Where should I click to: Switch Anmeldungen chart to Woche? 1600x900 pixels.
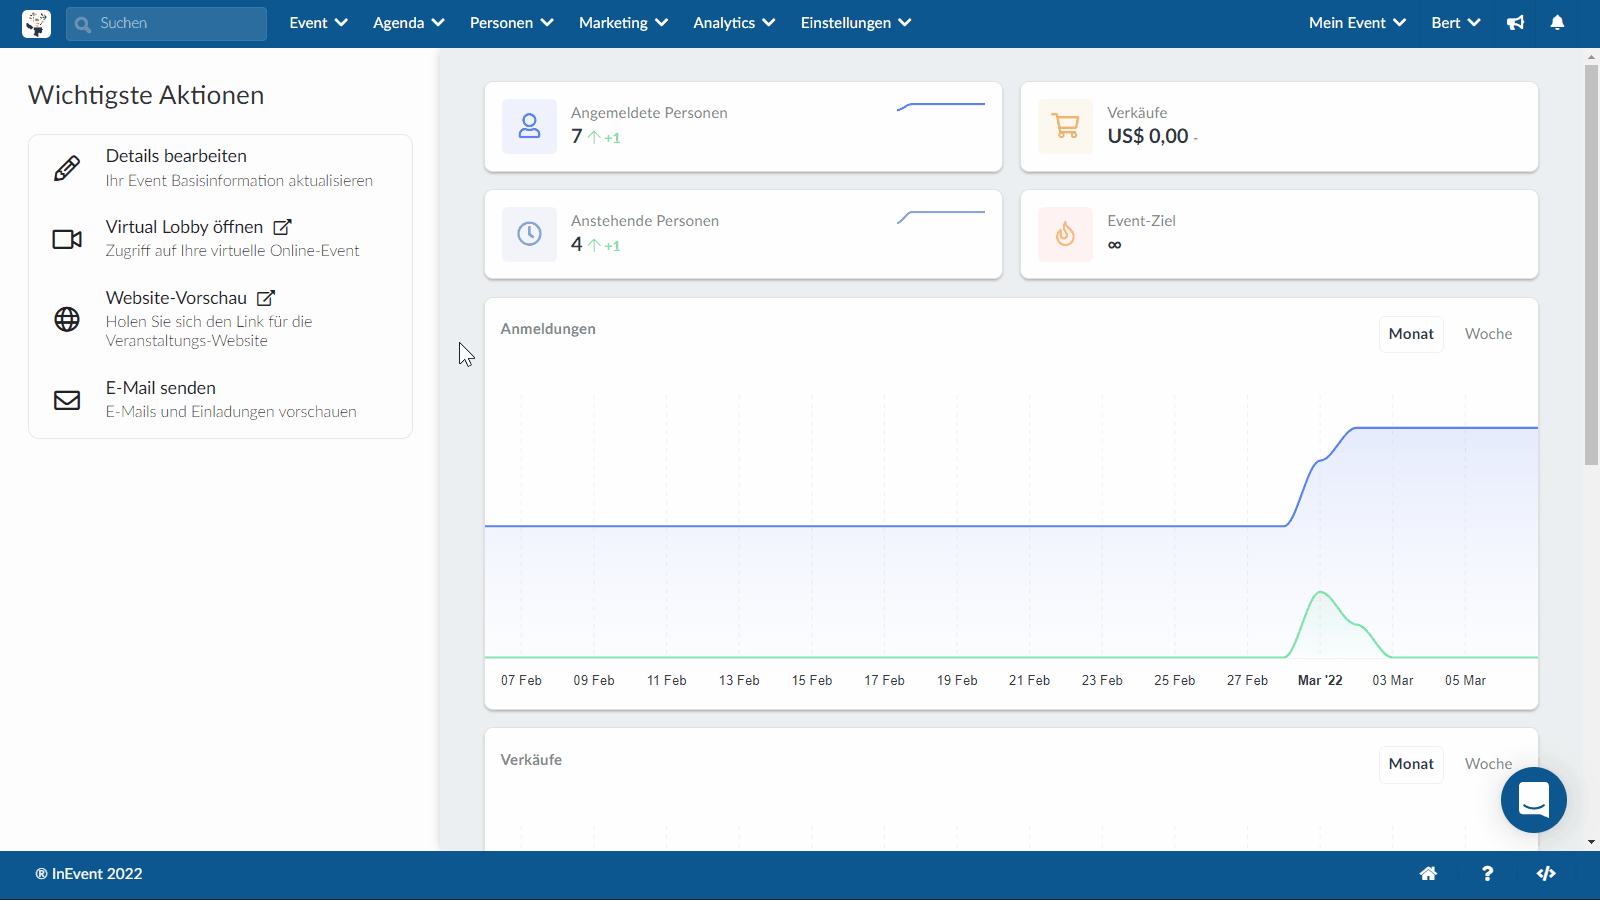1488,334
